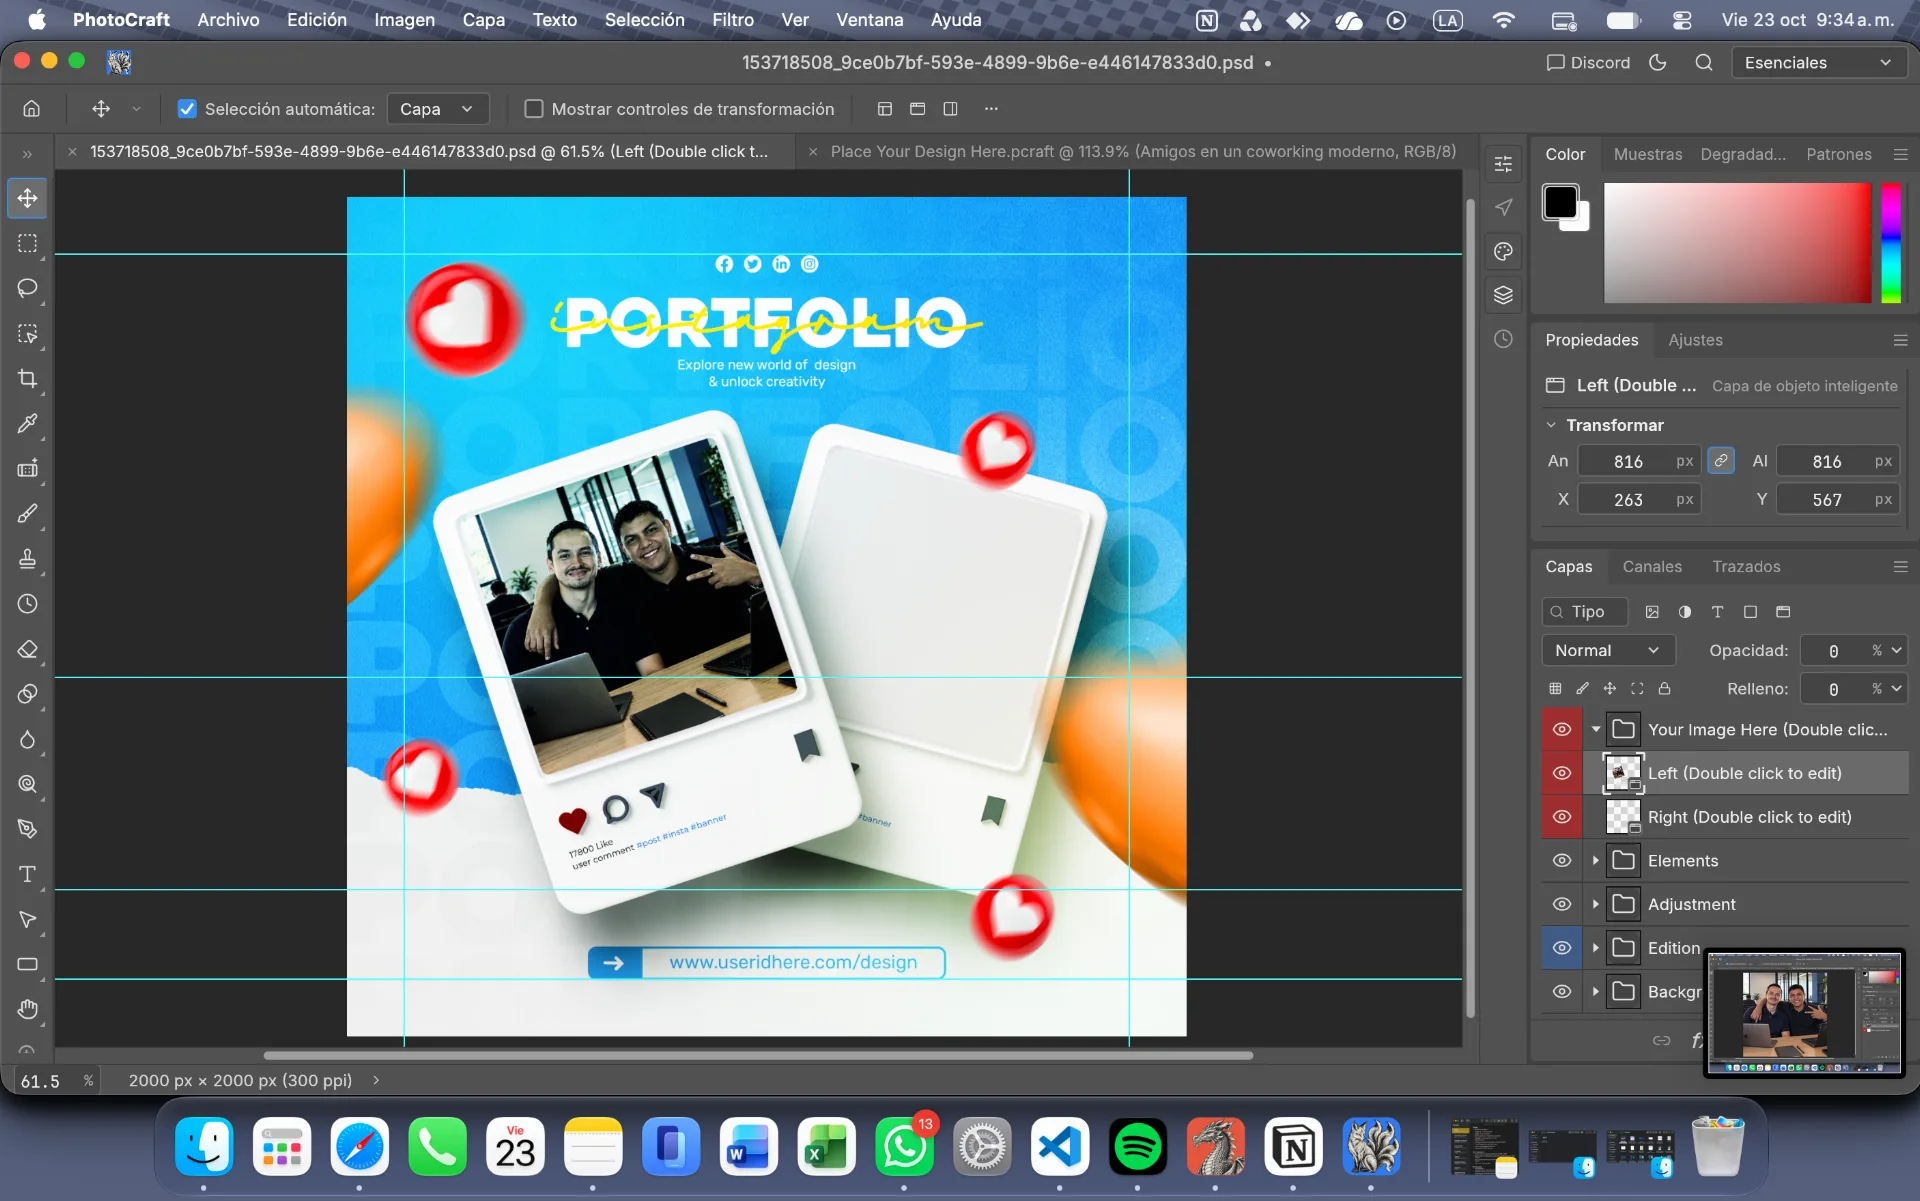Click the Opacidad value field
Screen dimensions: 1920x1201
coord(1834,650)
